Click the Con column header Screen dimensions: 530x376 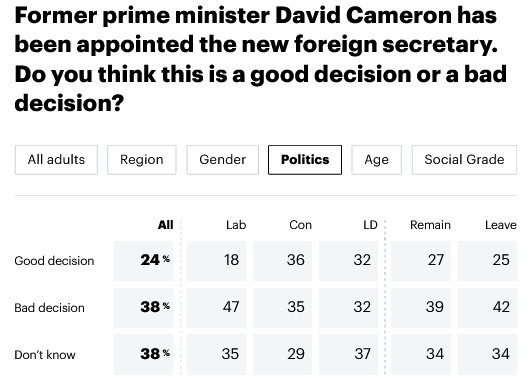[300, 225]
